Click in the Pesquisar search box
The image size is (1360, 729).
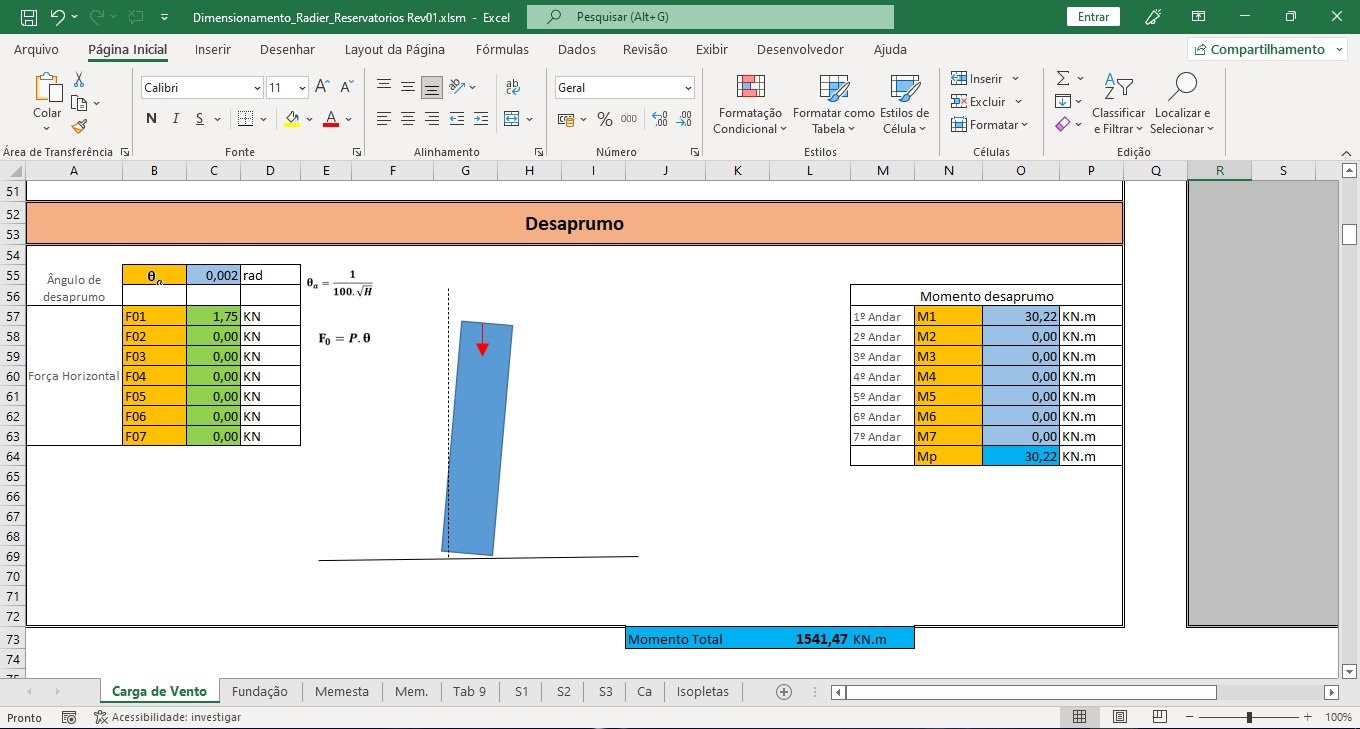tap(710, 17)
